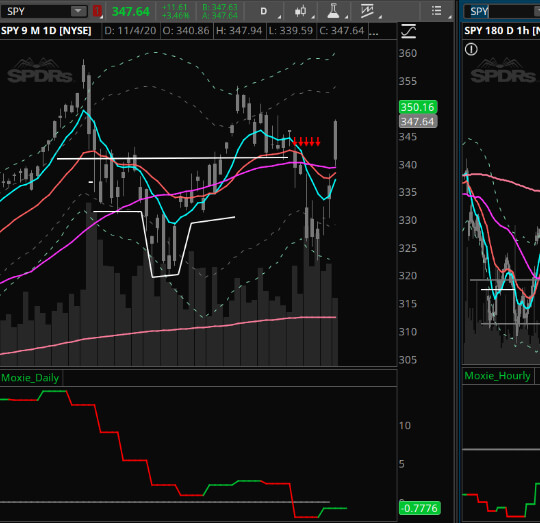540x523 pixels.
Task: Open the studies flask icon
Action: click(x=333, y=11)
